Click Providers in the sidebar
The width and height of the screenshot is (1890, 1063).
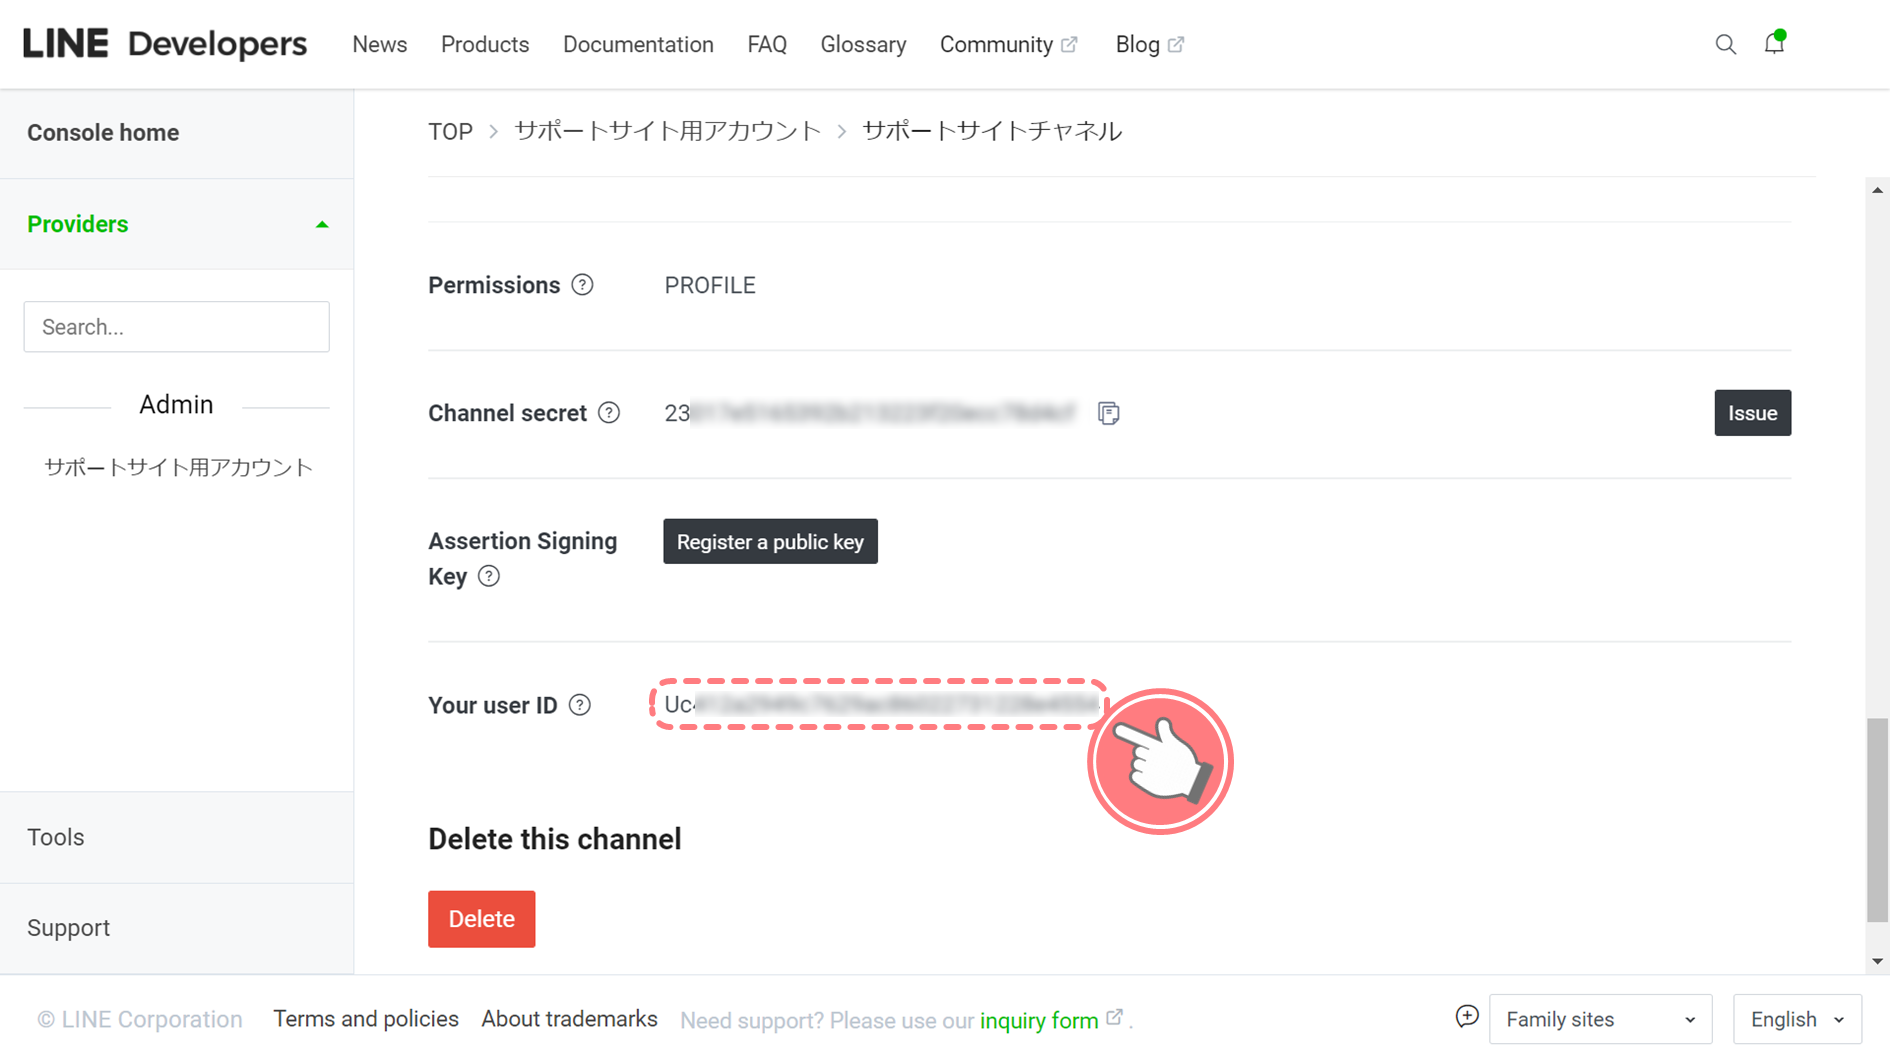tap(78, 224)
